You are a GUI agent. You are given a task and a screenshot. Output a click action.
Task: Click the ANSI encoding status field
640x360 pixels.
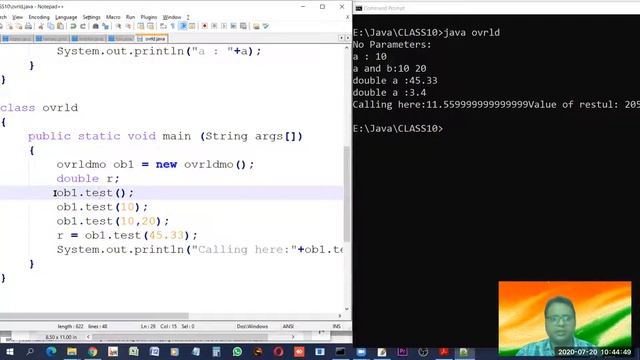[x=288, y=326]
